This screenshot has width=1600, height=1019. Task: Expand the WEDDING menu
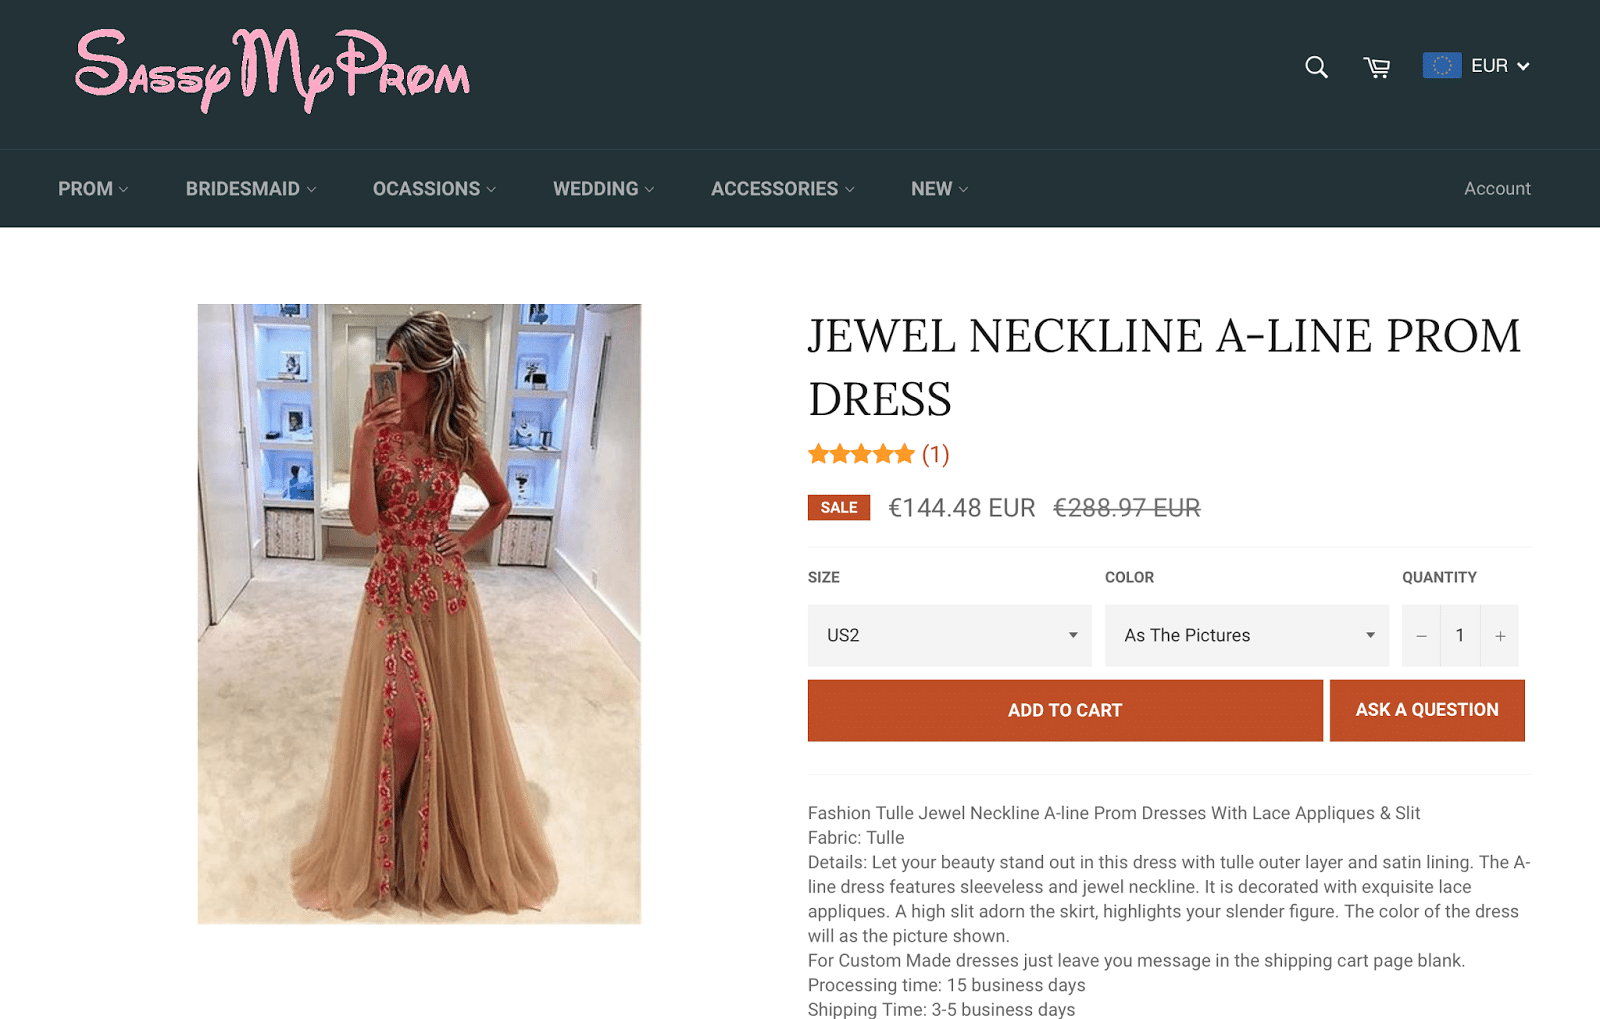point(604,189)
